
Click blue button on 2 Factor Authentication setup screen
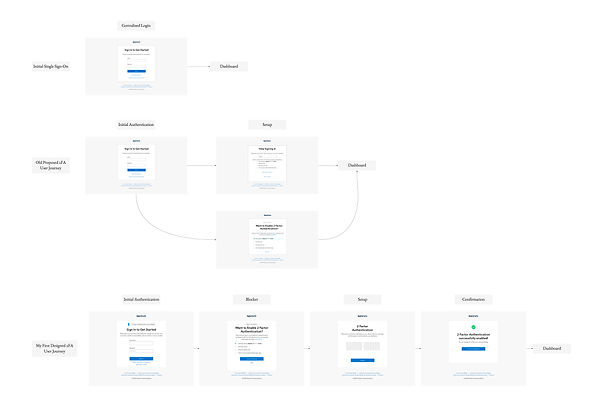pos(363,360)
